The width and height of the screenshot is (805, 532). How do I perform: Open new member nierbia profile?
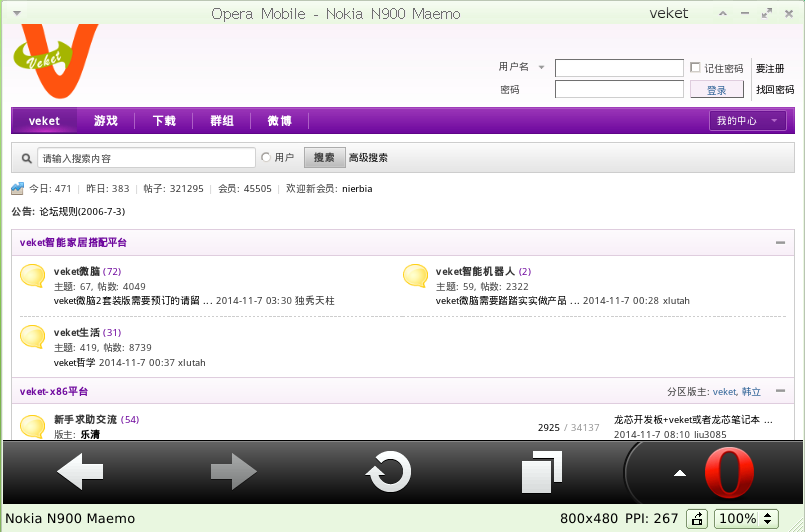coord(357,189)
